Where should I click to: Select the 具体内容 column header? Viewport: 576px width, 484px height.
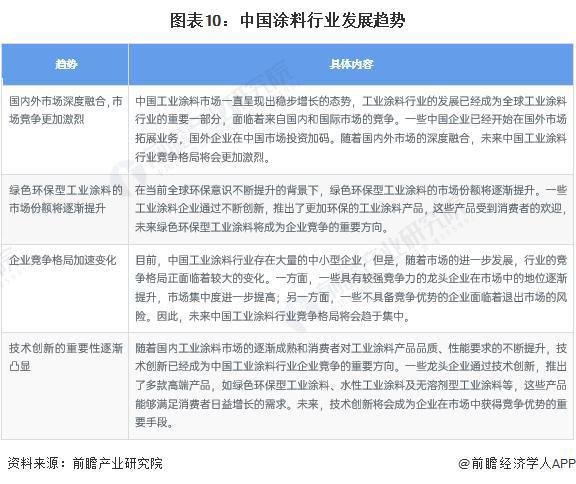351,64
